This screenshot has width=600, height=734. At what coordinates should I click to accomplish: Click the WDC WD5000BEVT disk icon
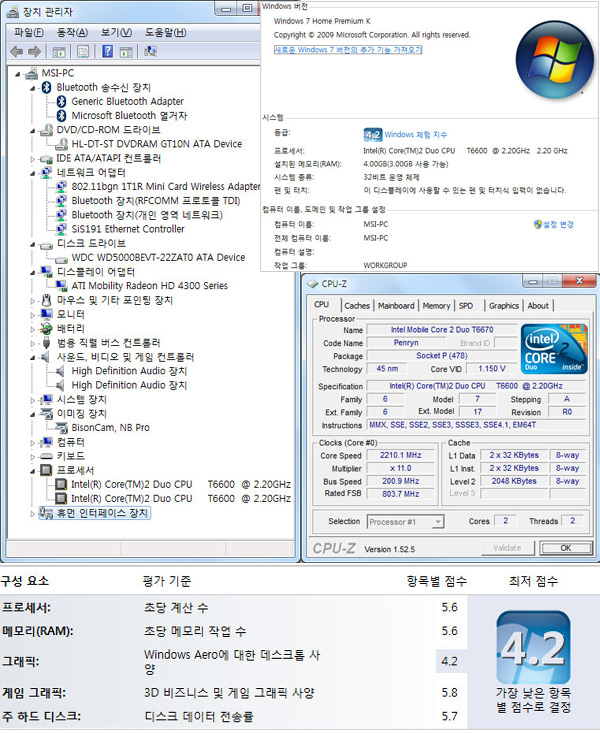pyautogui.click(x=61, y=258)
